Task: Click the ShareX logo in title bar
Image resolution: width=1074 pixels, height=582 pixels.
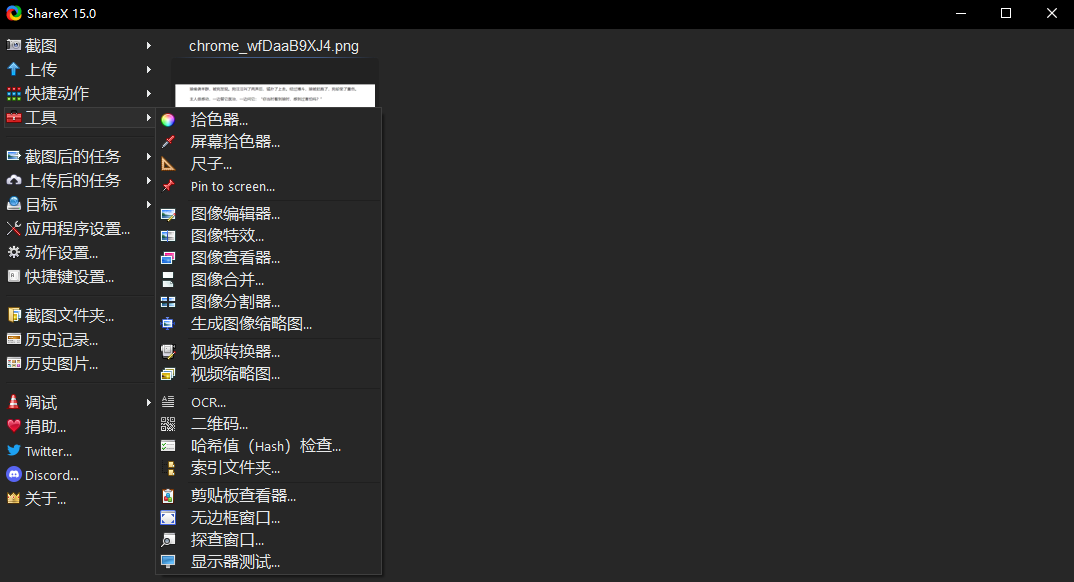Action: tap(14, 13)
